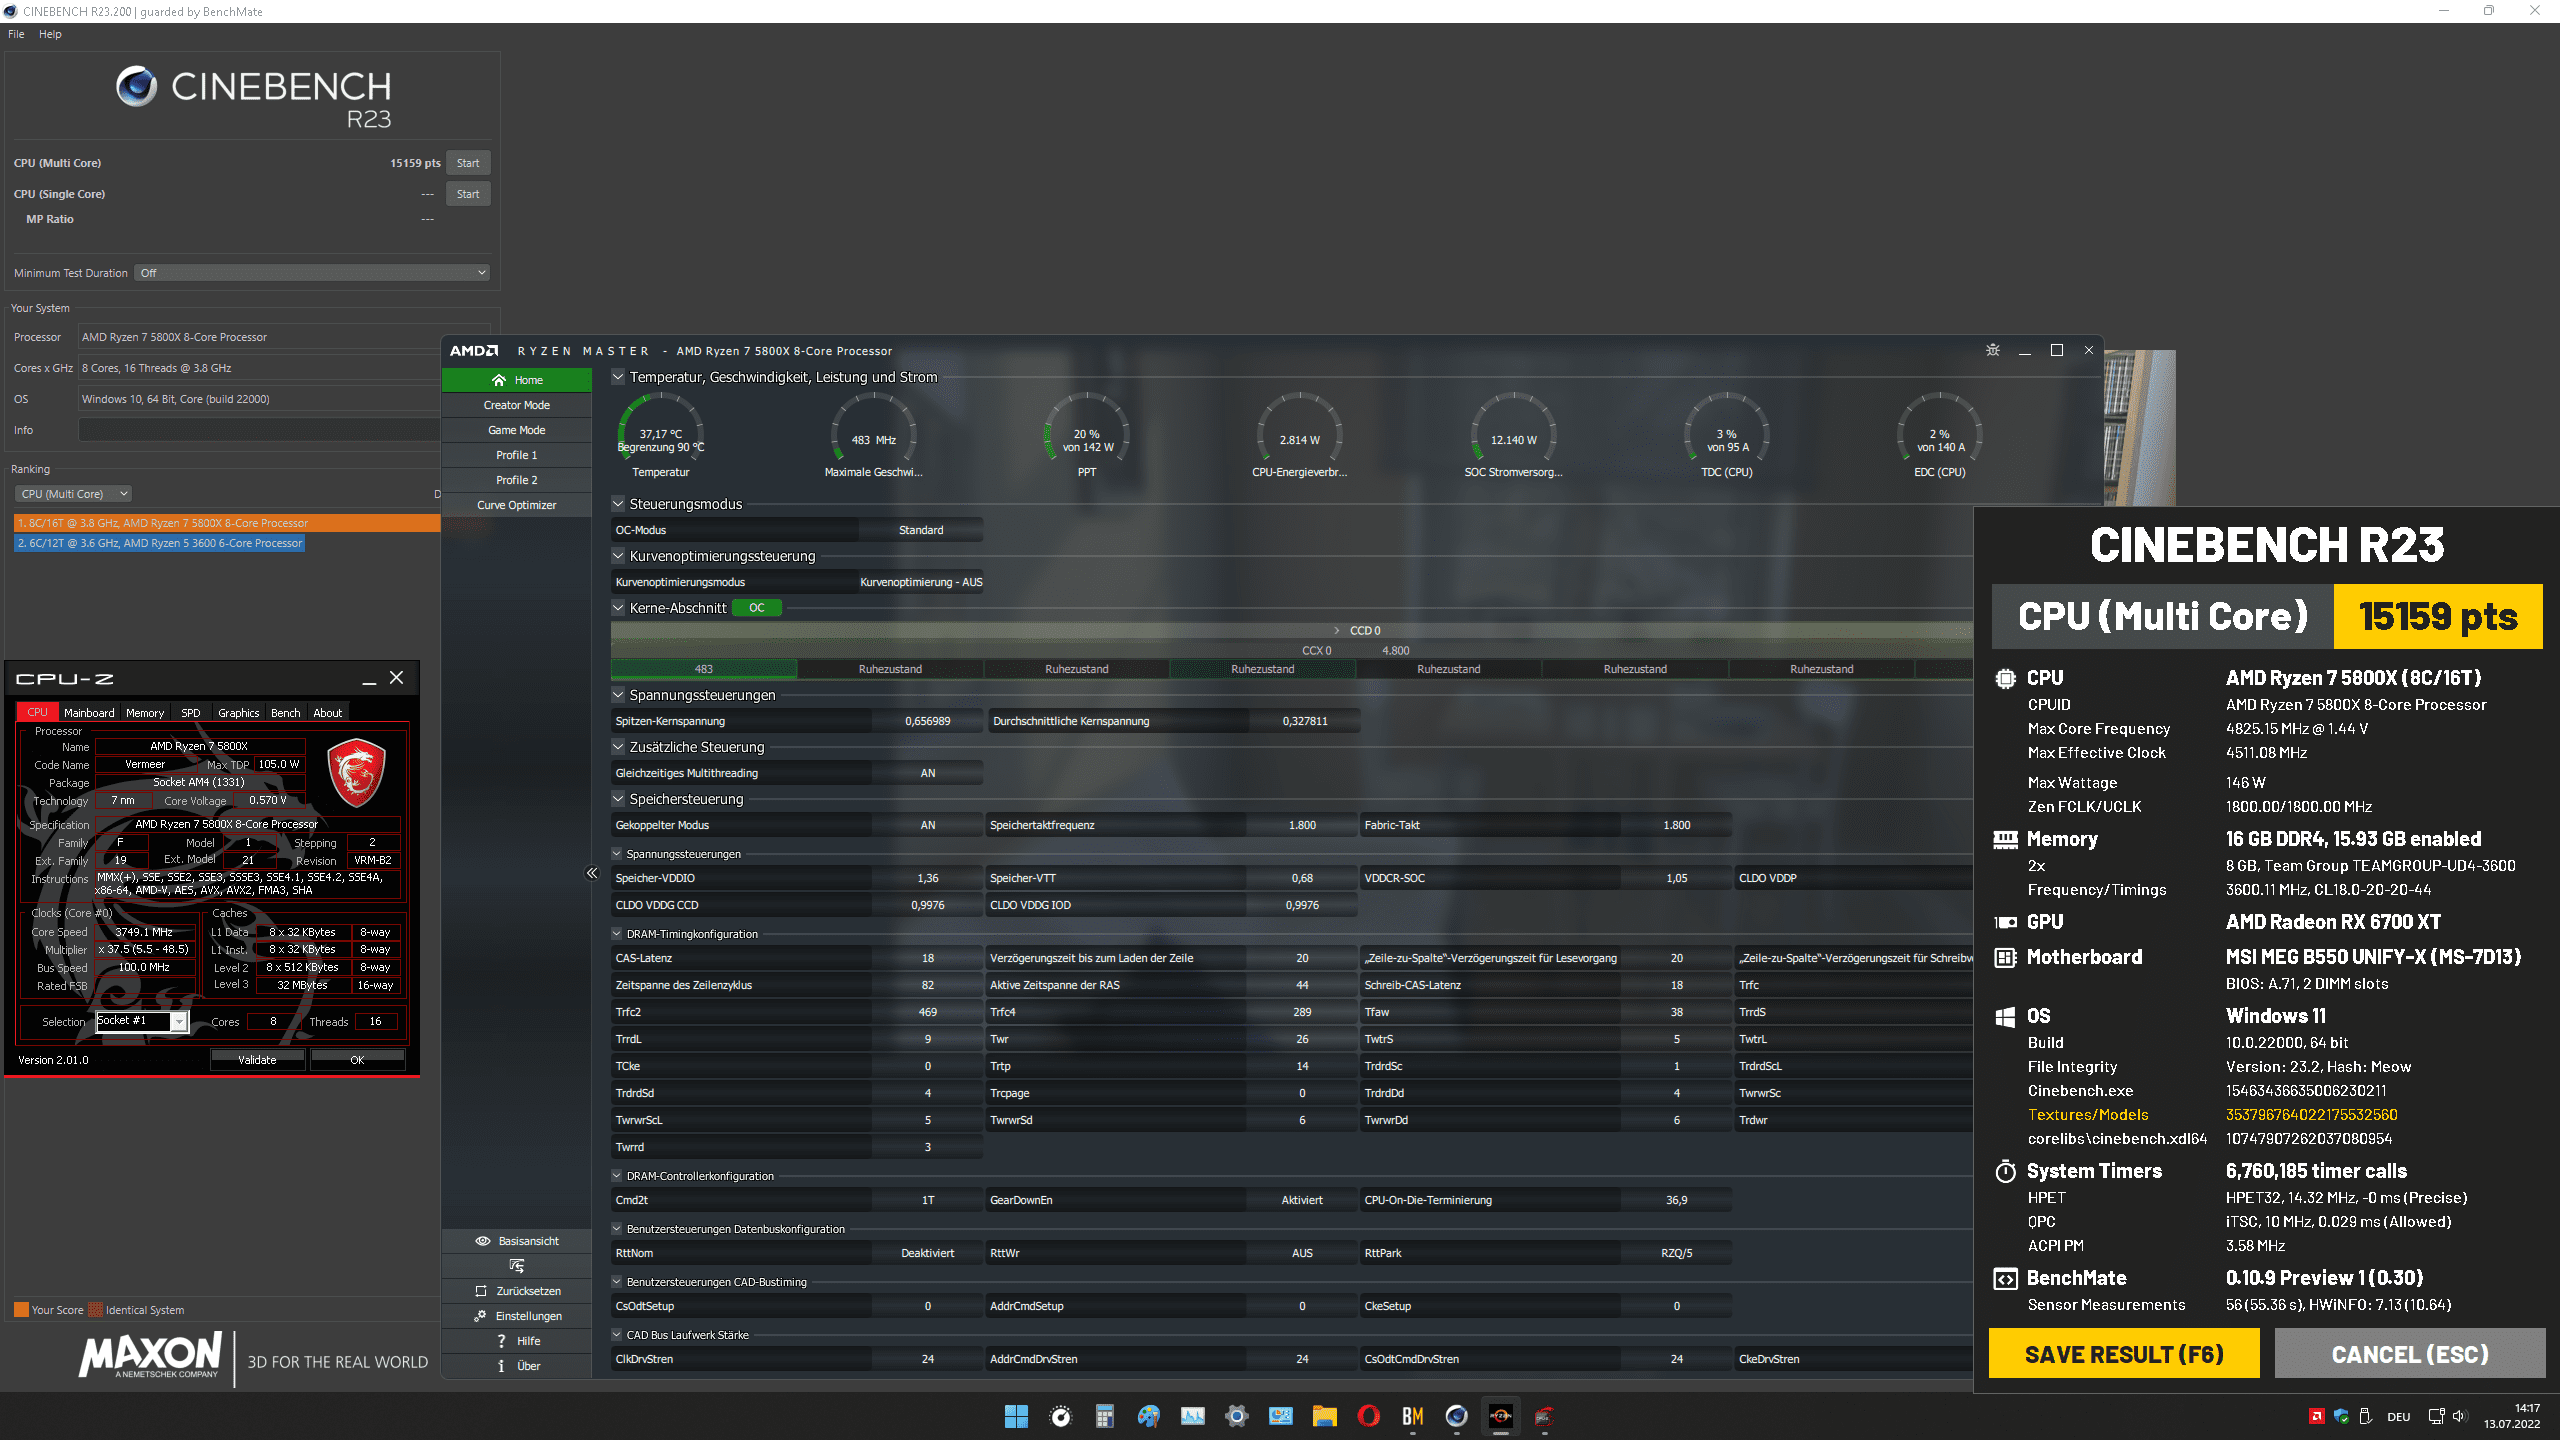Open Paint from the taskbar
2560x1440 pixels.
coord(1148,1416)
